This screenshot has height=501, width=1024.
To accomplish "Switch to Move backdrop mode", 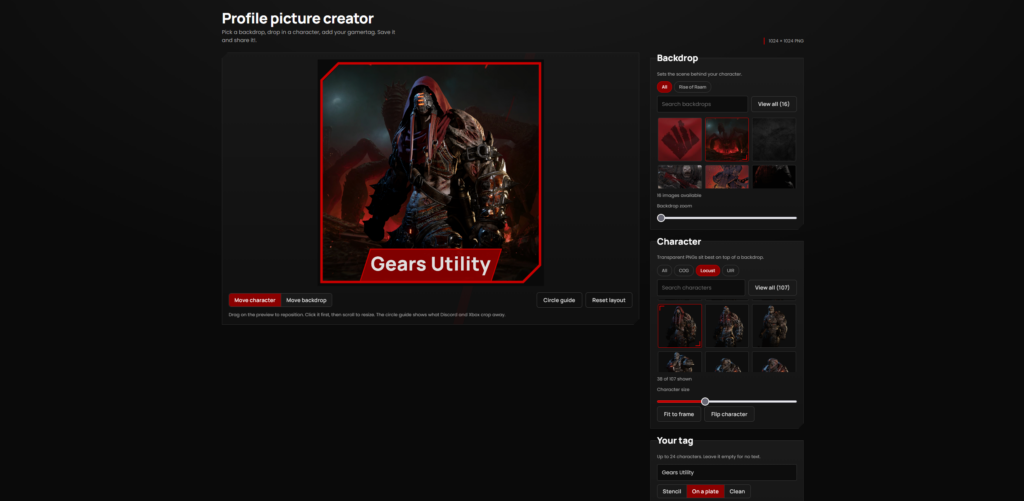I will (306, 300).
